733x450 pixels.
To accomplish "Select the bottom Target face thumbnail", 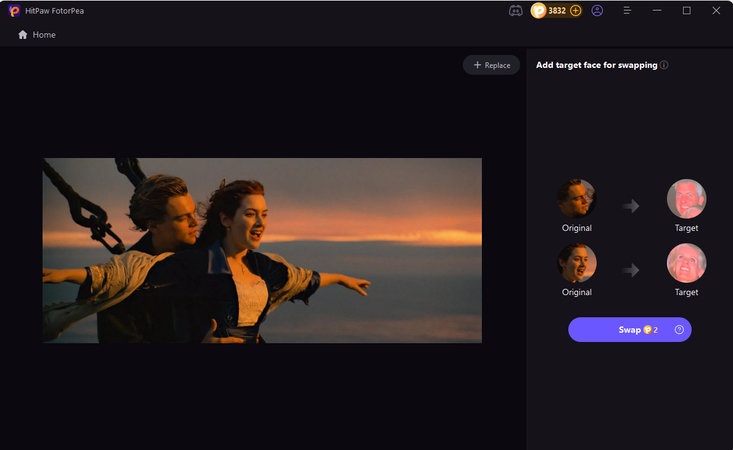I will (686, 263).
